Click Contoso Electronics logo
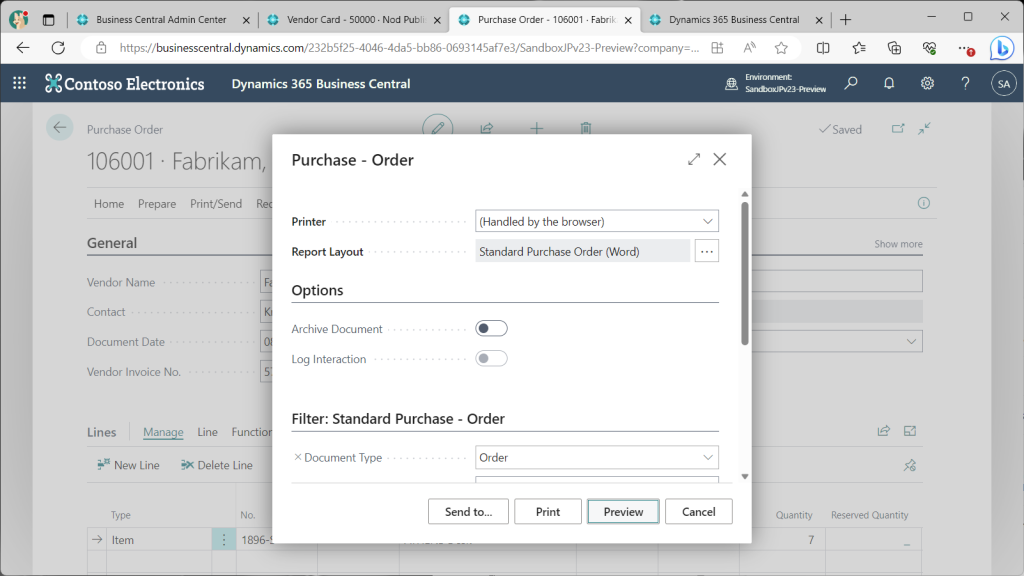This screenshot has height=576, width=1024. coord(125,84)
